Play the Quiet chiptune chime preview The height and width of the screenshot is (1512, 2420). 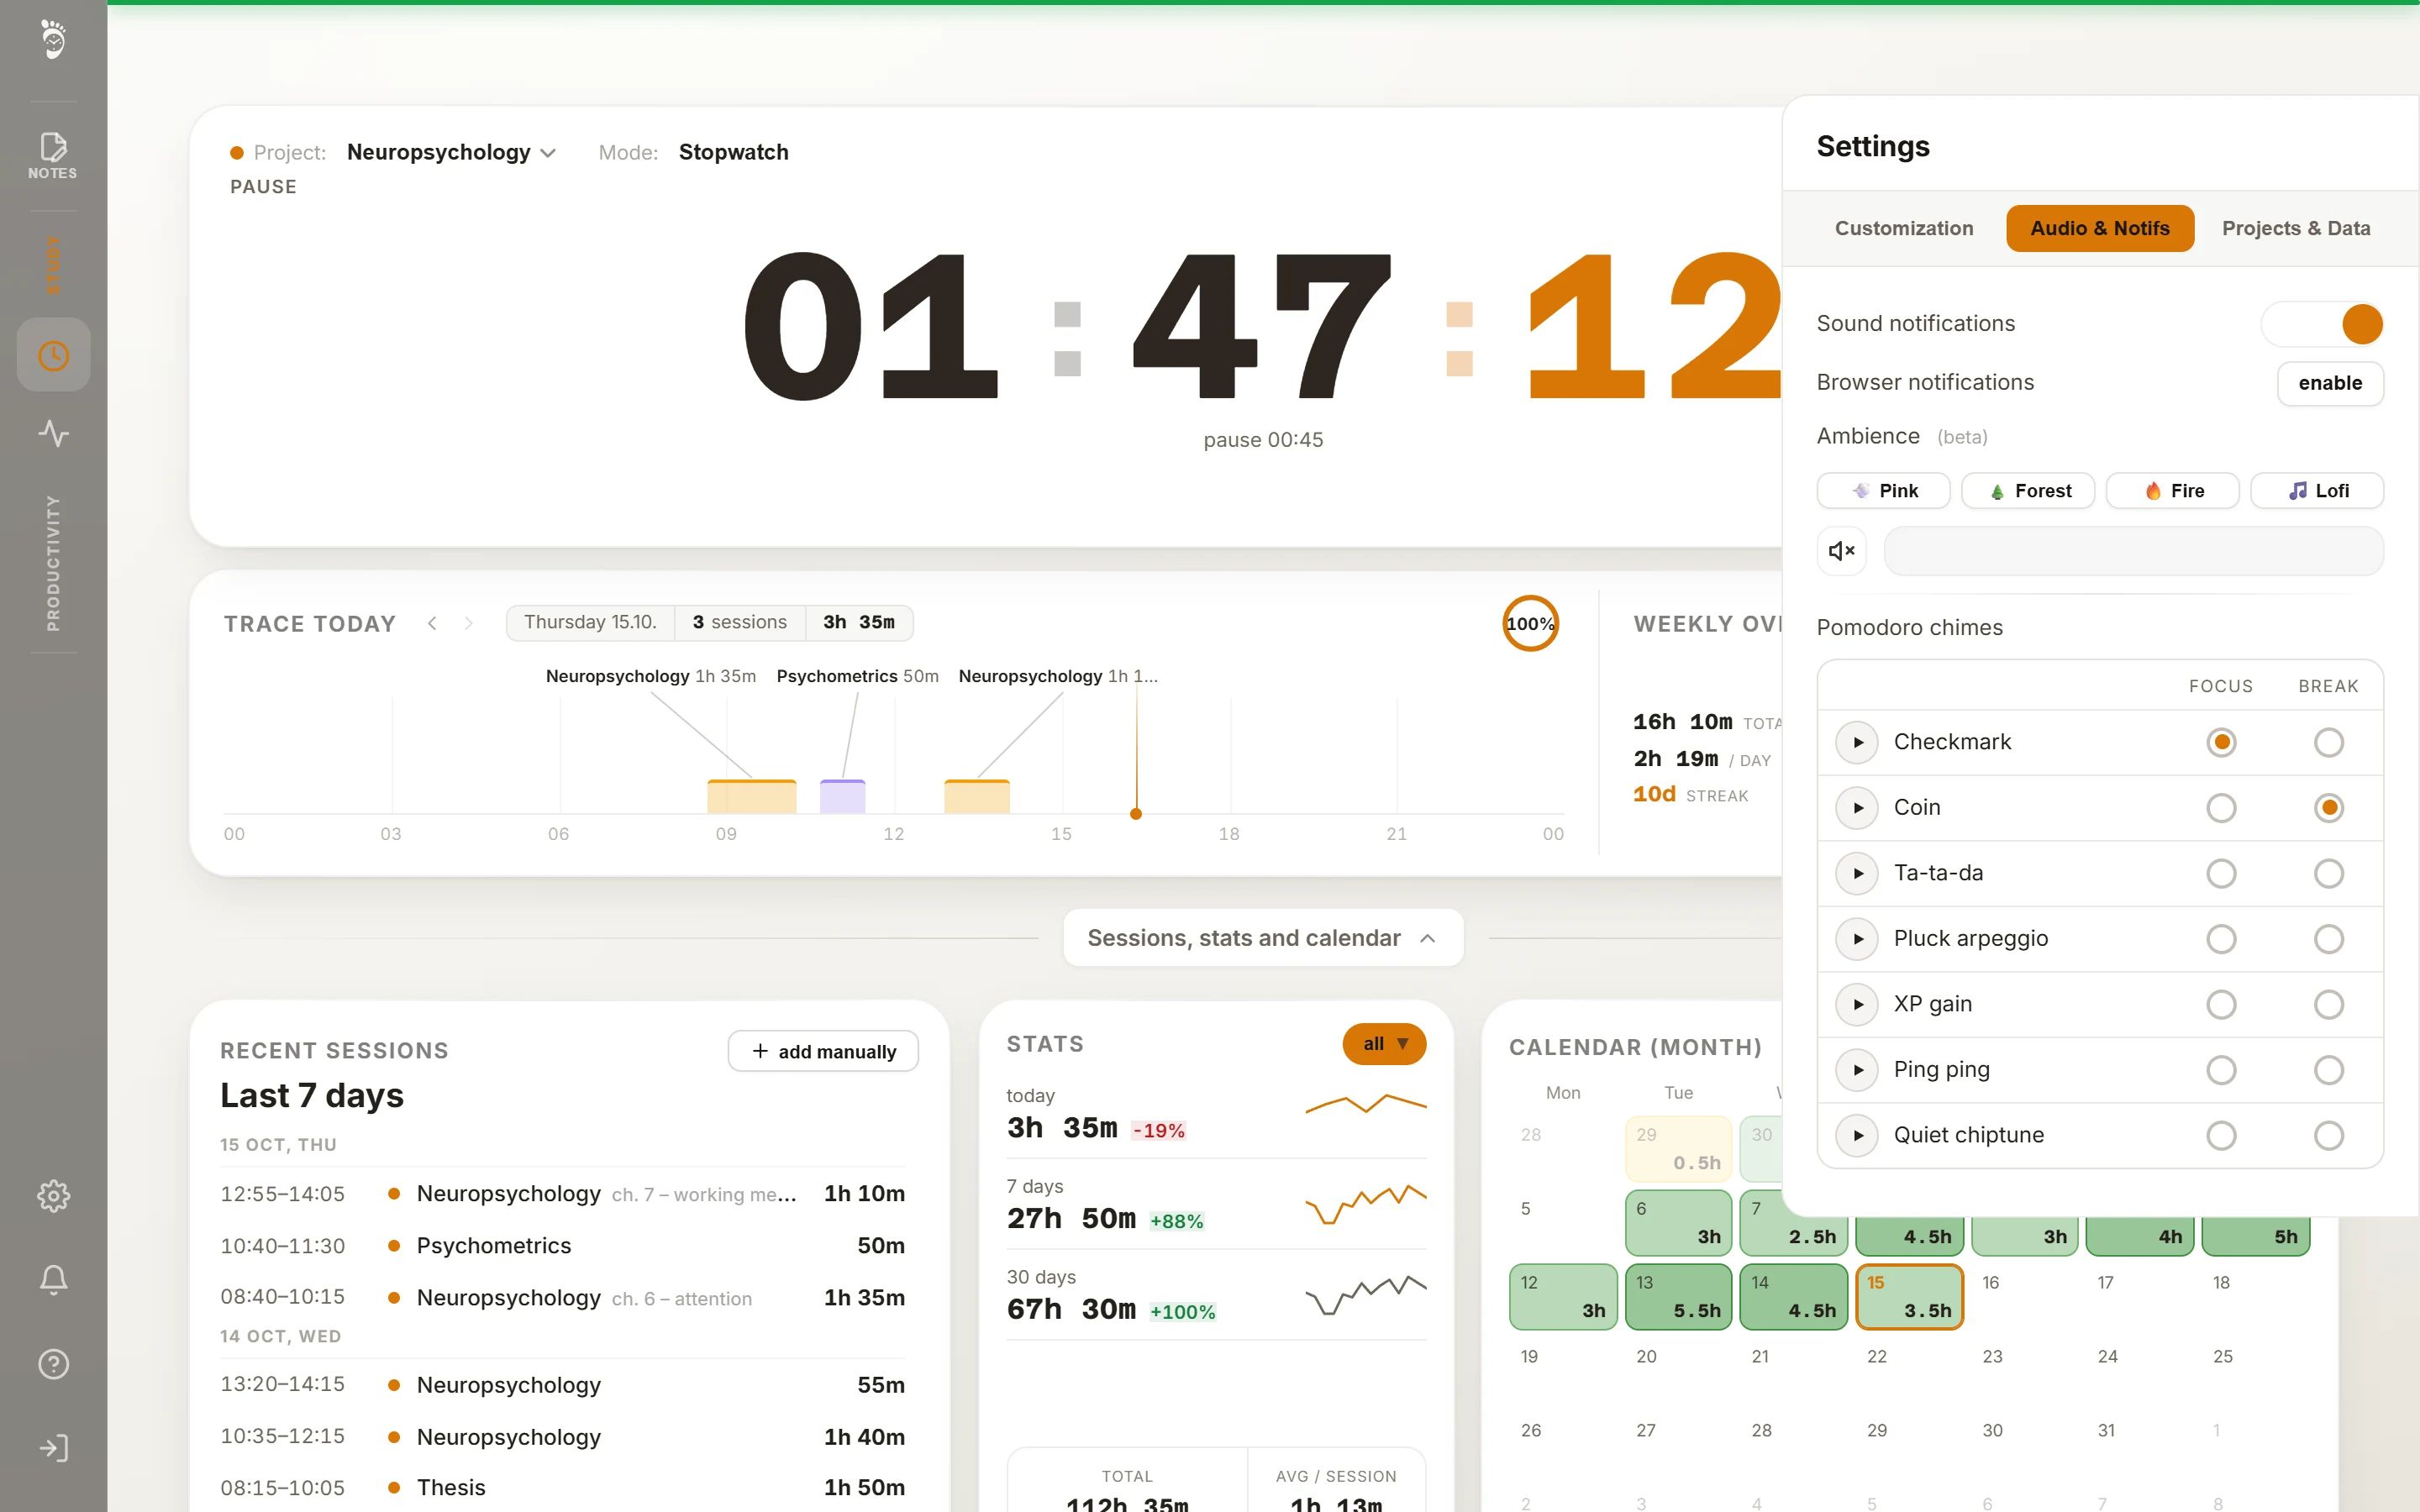[x=1858, y=1135]
